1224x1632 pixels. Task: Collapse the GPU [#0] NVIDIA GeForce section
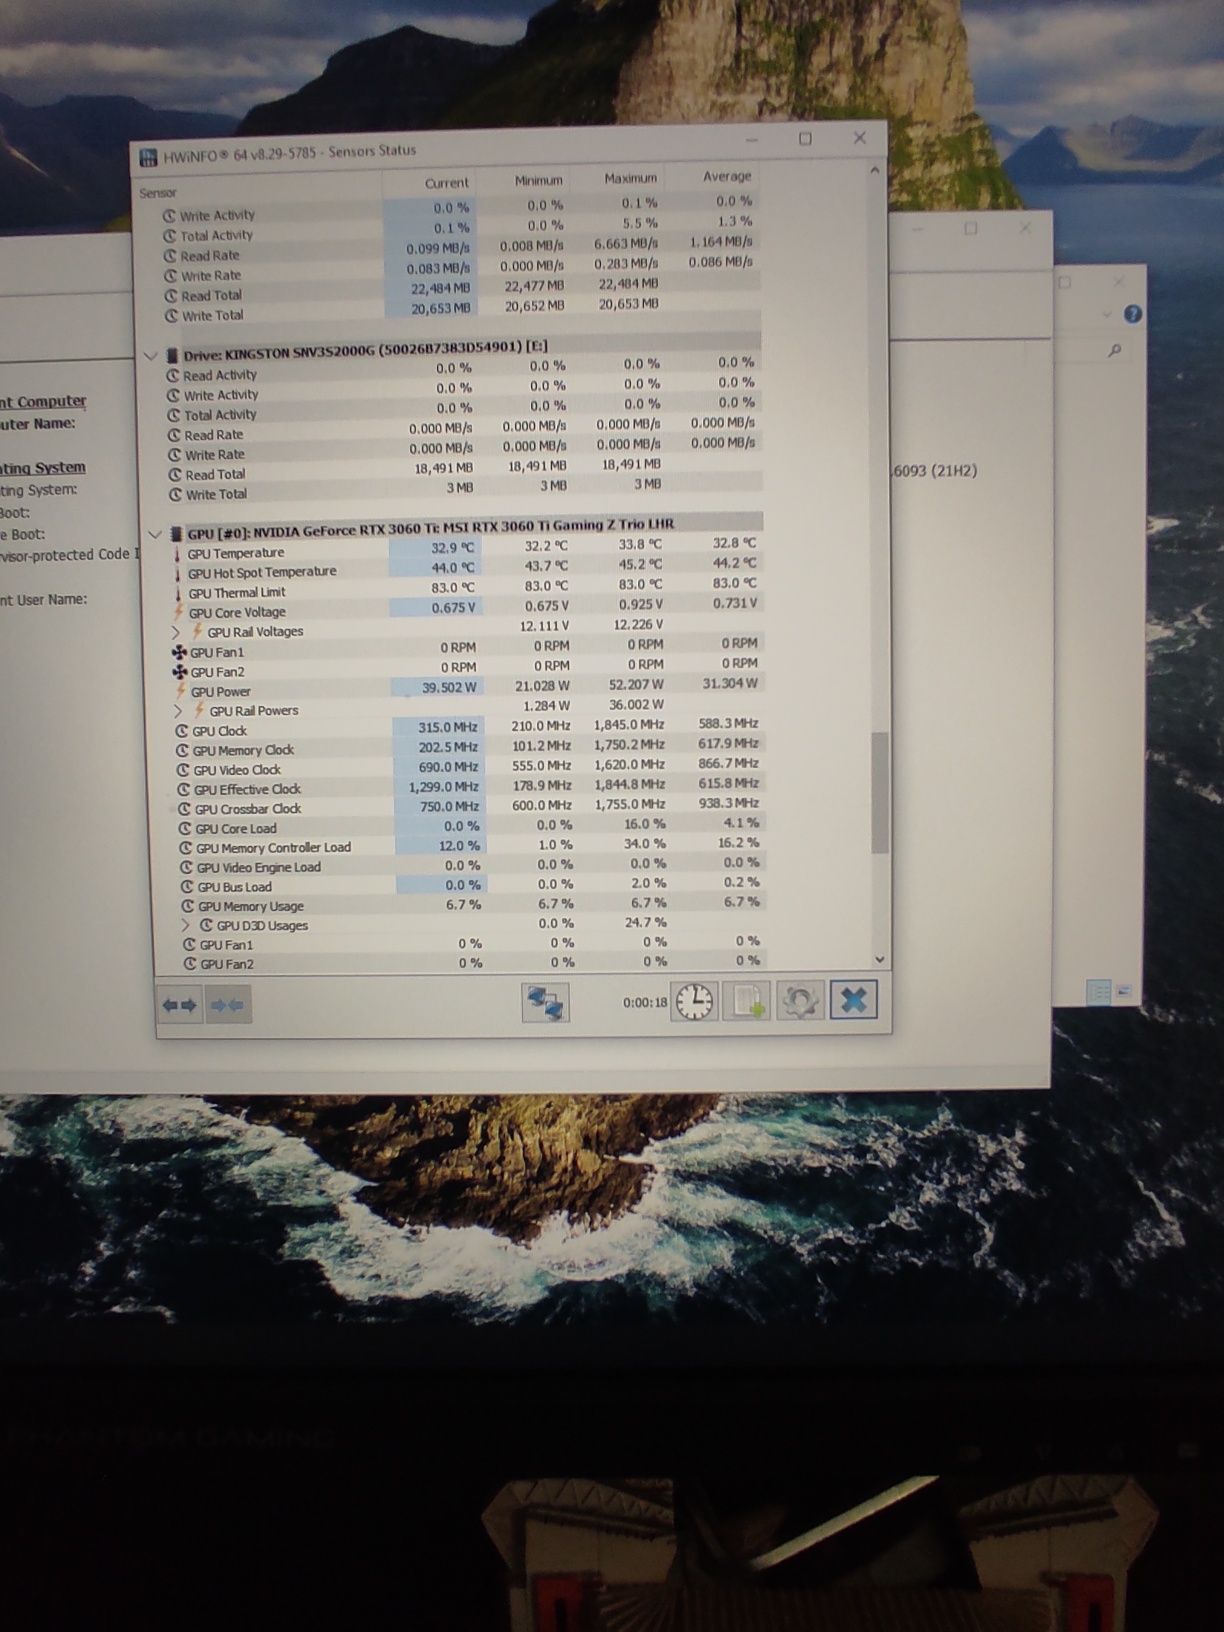[154, 534]
